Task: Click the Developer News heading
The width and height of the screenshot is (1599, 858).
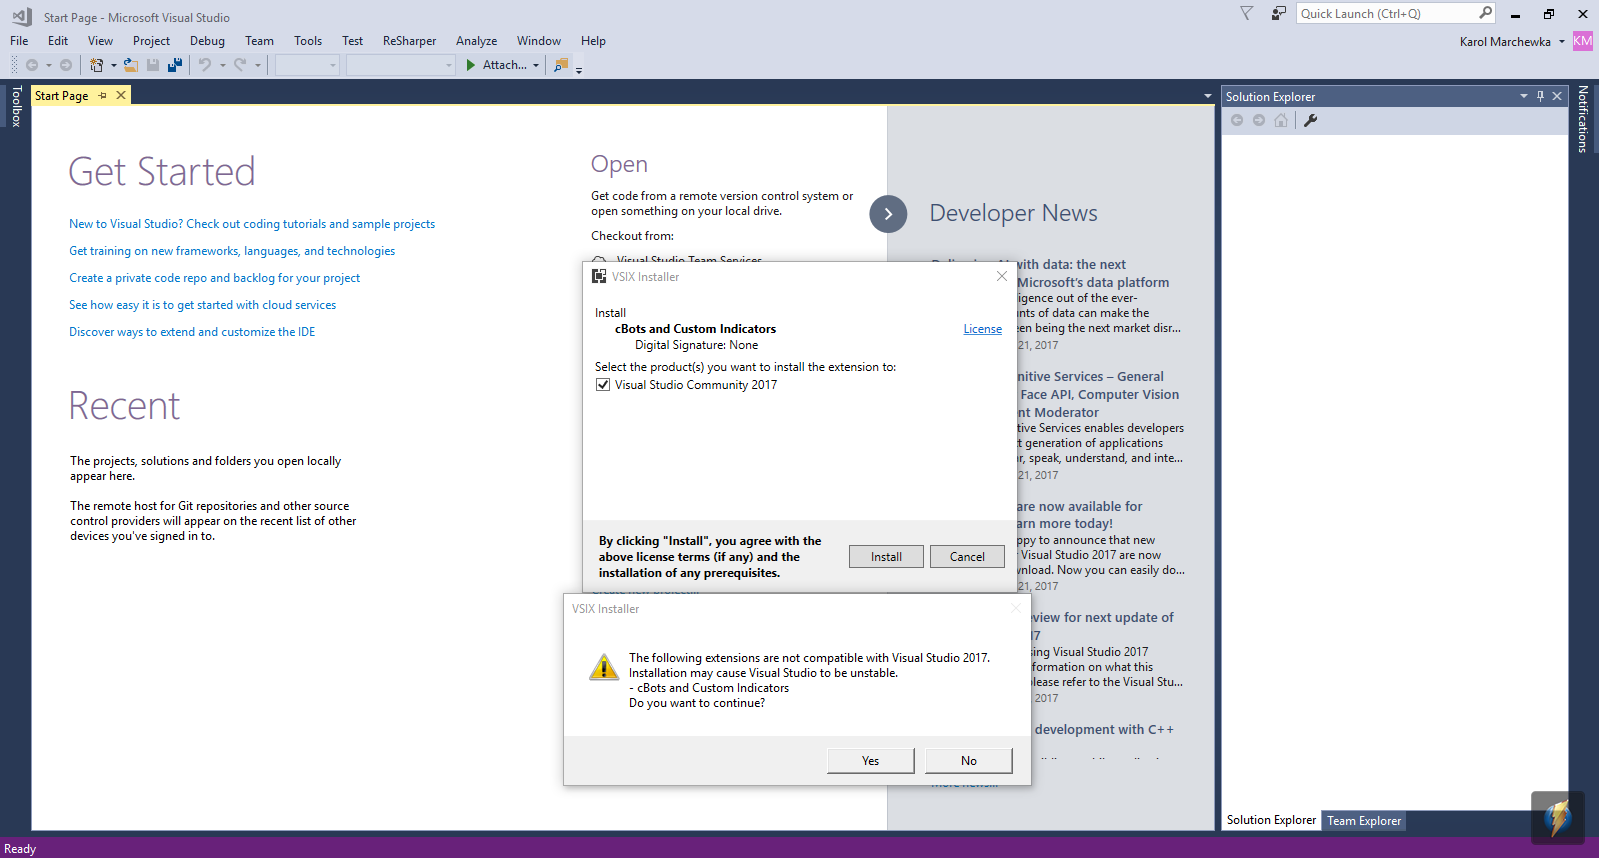Action: tap(1013, 213)
